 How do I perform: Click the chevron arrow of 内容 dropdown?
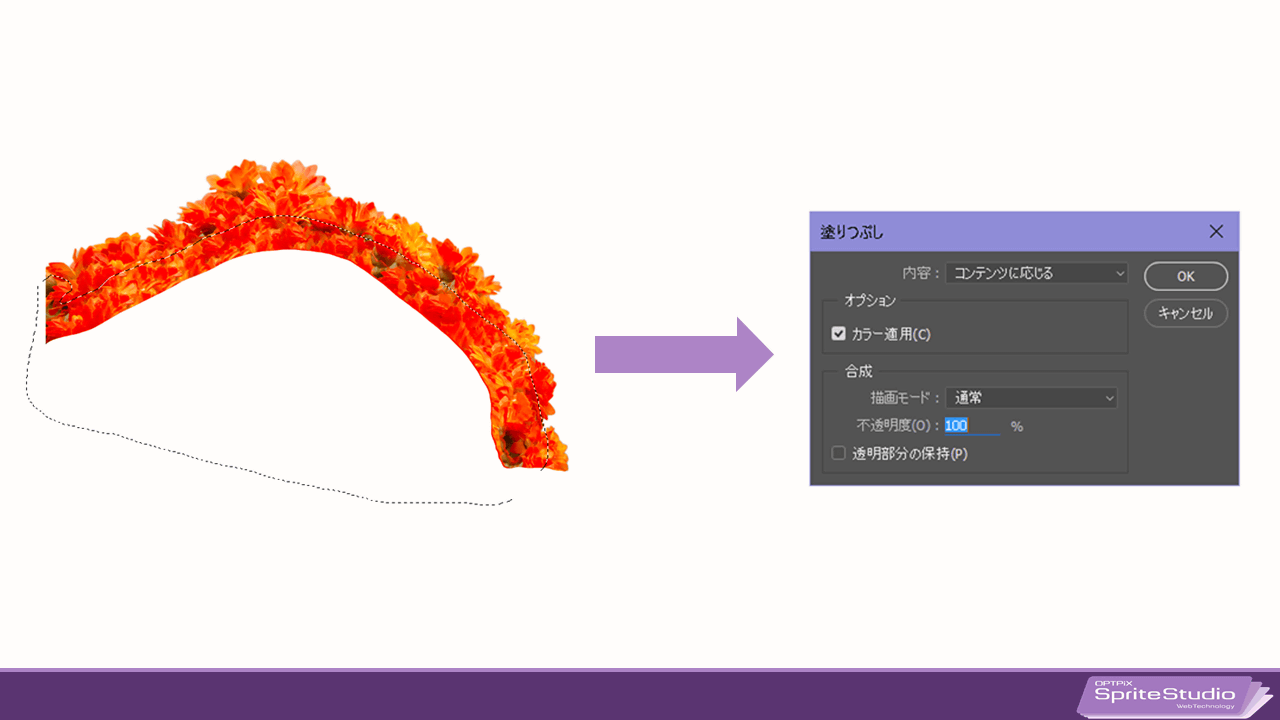tap(1119, 273)
